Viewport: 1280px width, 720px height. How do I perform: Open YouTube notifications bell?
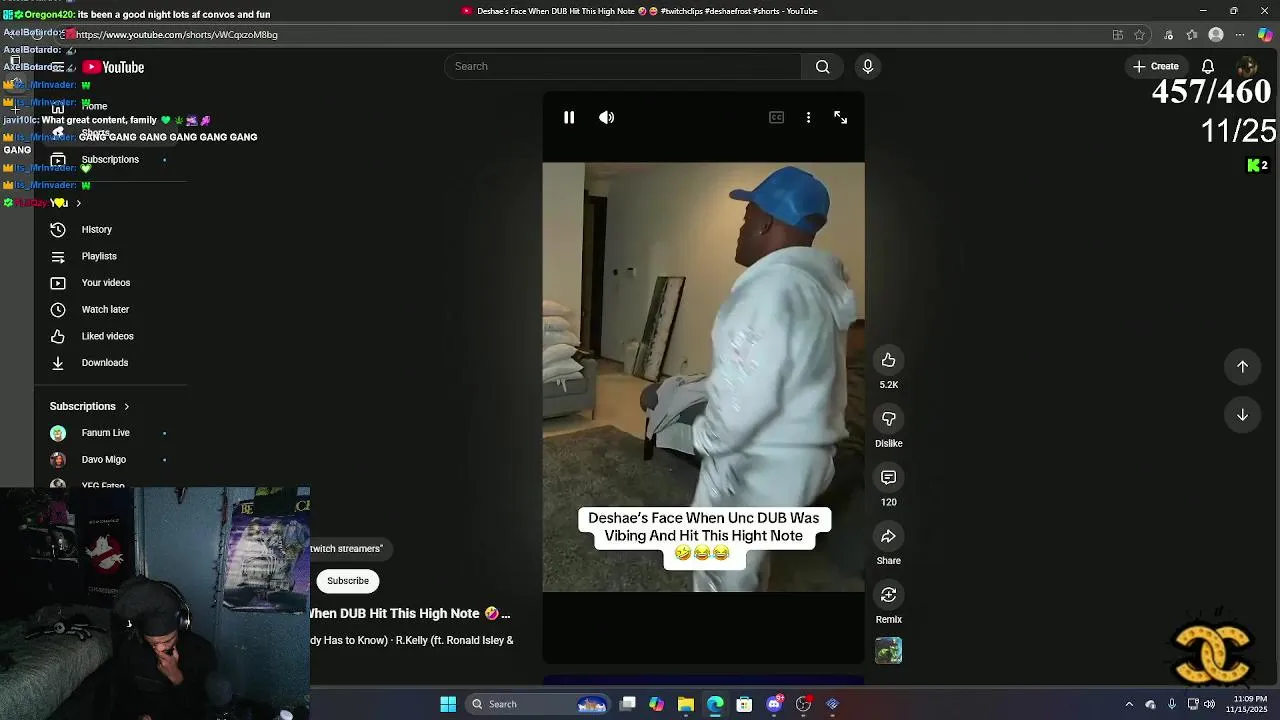(x=1208, y=67)
